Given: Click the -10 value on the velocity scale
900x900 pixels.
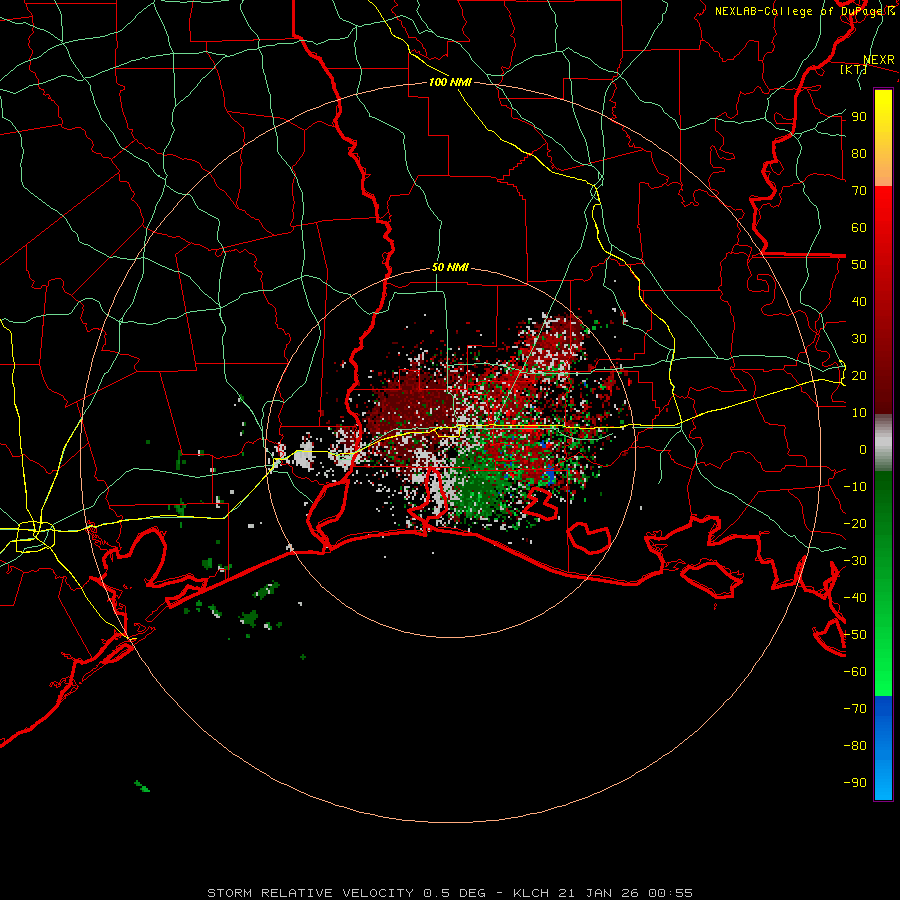Looking at the screenshot, I should [x=855, y=487].
